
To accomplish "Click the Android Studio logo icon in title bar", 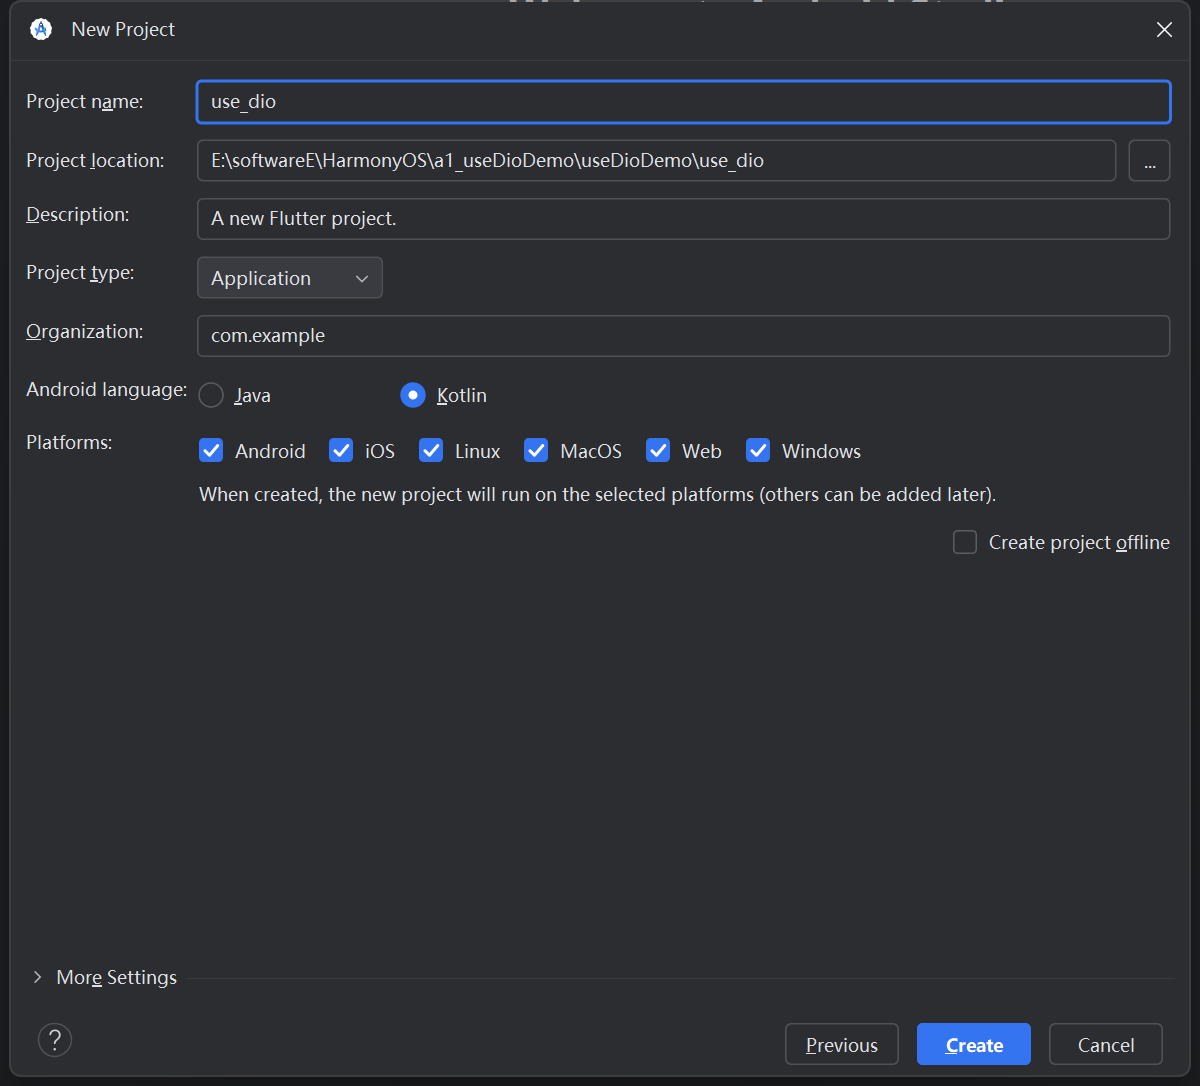I will coord(41,29).
